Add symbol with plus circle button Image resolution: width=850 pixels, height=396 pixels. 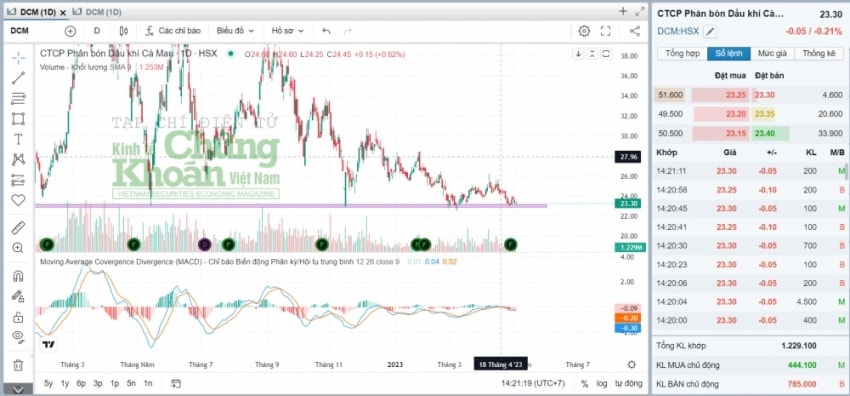point(70,31)
